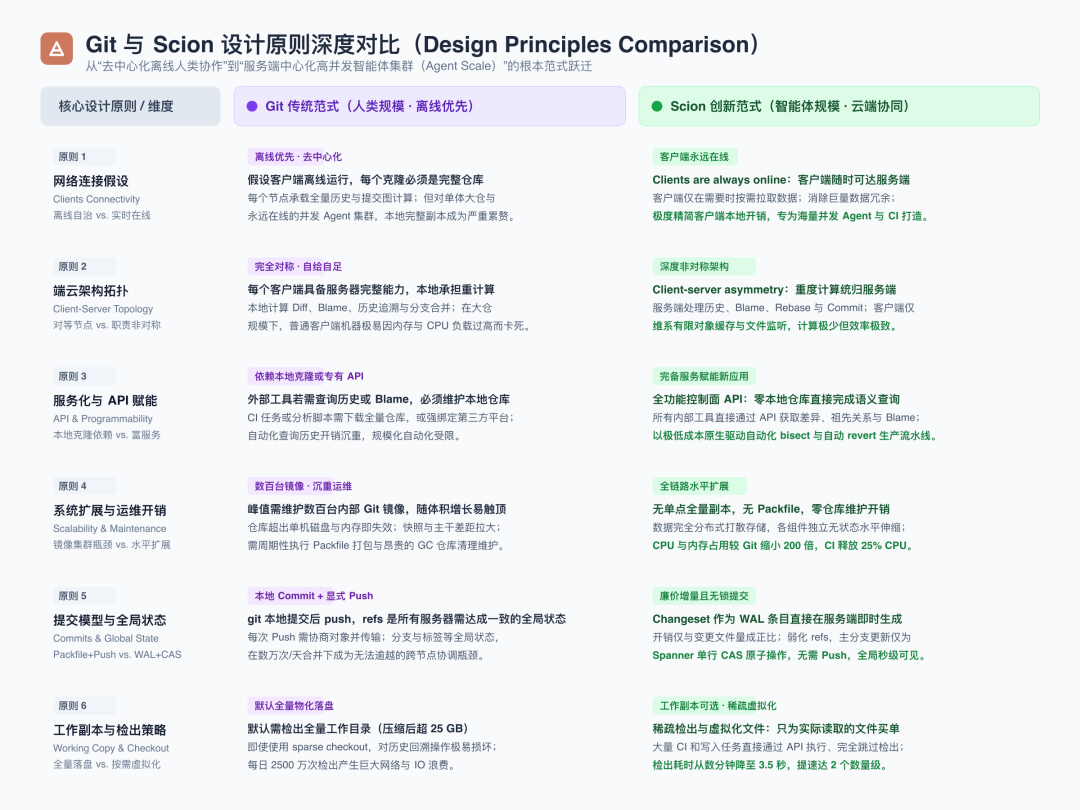Click the 峰值需维护数百台内部 Git 镜像 line
1080x810 pixels.
[x=377, y=509]
